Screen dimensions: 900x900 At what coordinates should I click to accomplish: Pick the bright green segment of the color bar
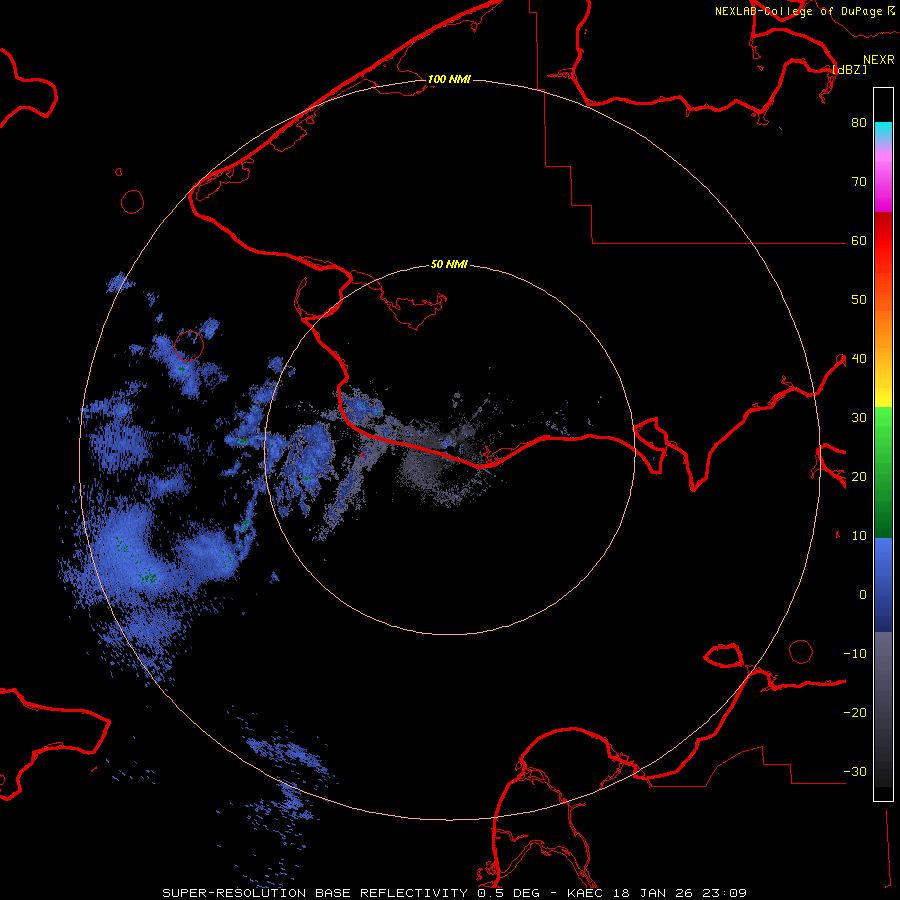pyautogui.click(x=883, y=428)
